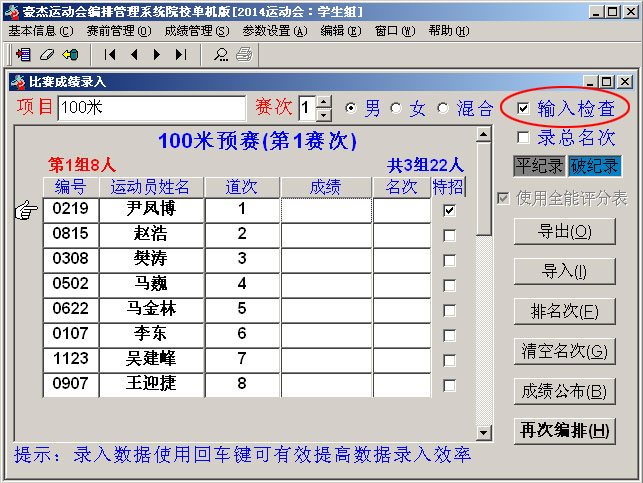Click scrollbar down arrow in results list
The height and width of the screenshot is (483, 643).
tap(483, 433)
